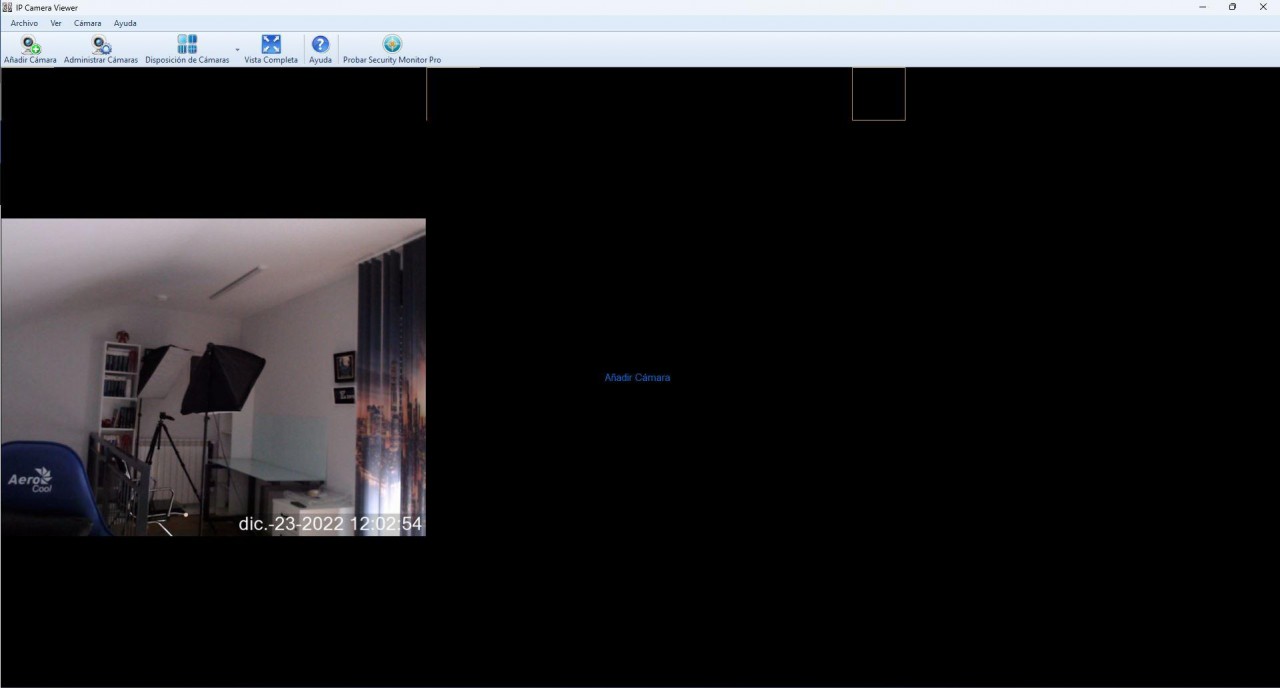Expand the Disposición de Cámaras dropdown arrow
The image size is (1280, 688).
point(237,49)
